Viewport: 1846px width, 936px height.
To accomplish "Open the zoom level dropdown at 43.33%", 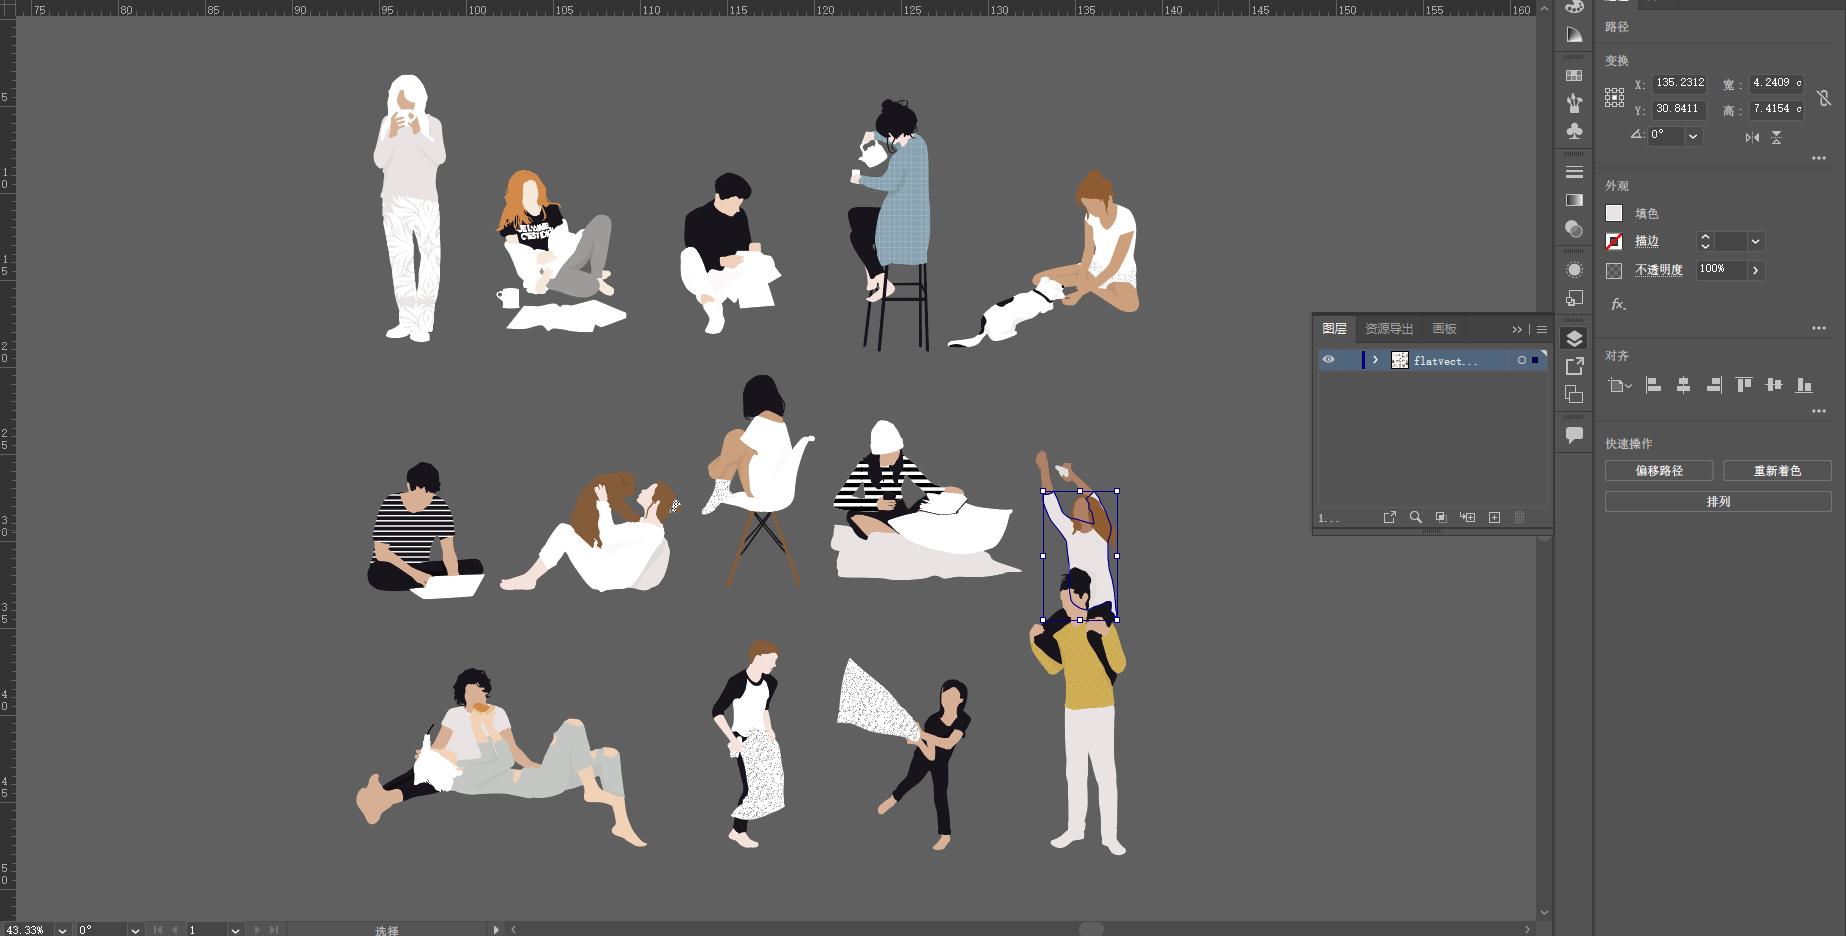I will point(62,929).
